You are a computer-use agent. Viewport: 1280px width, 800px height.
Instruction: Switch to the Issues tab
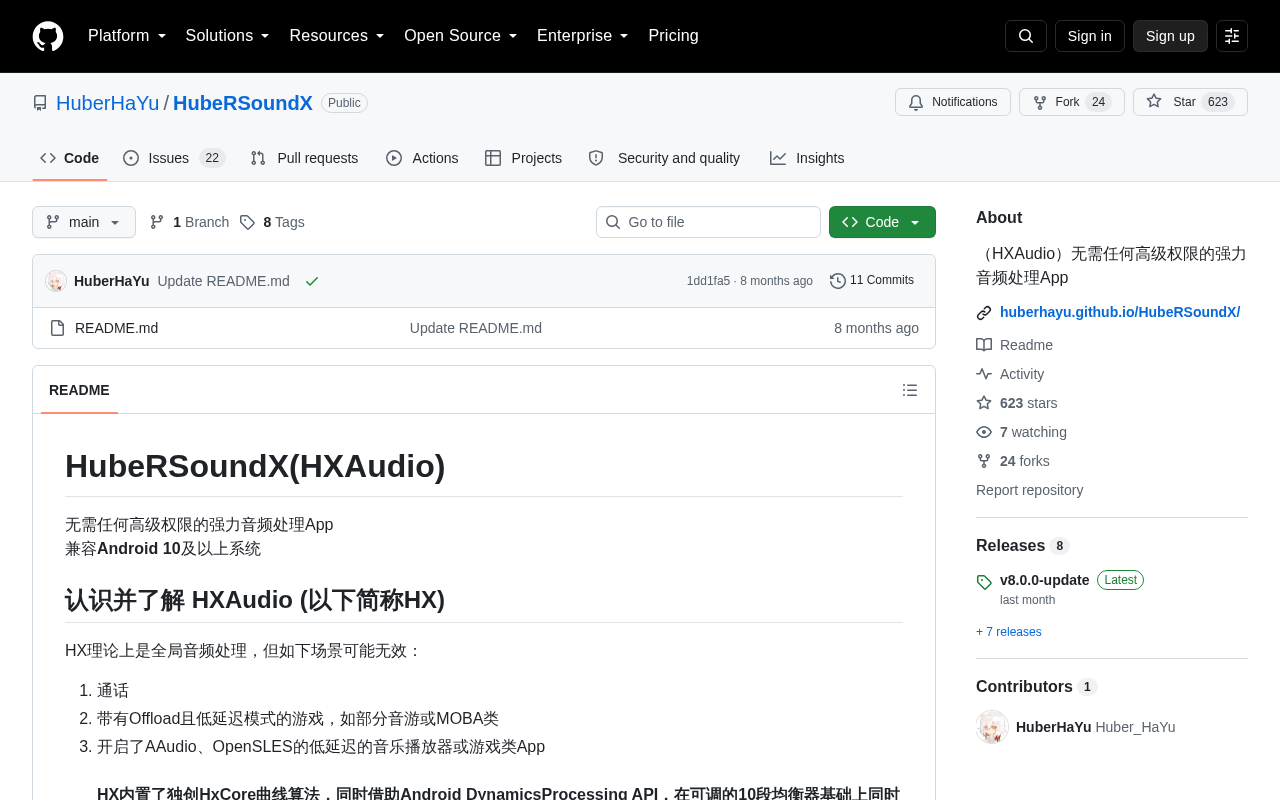[x=174, y=158]
